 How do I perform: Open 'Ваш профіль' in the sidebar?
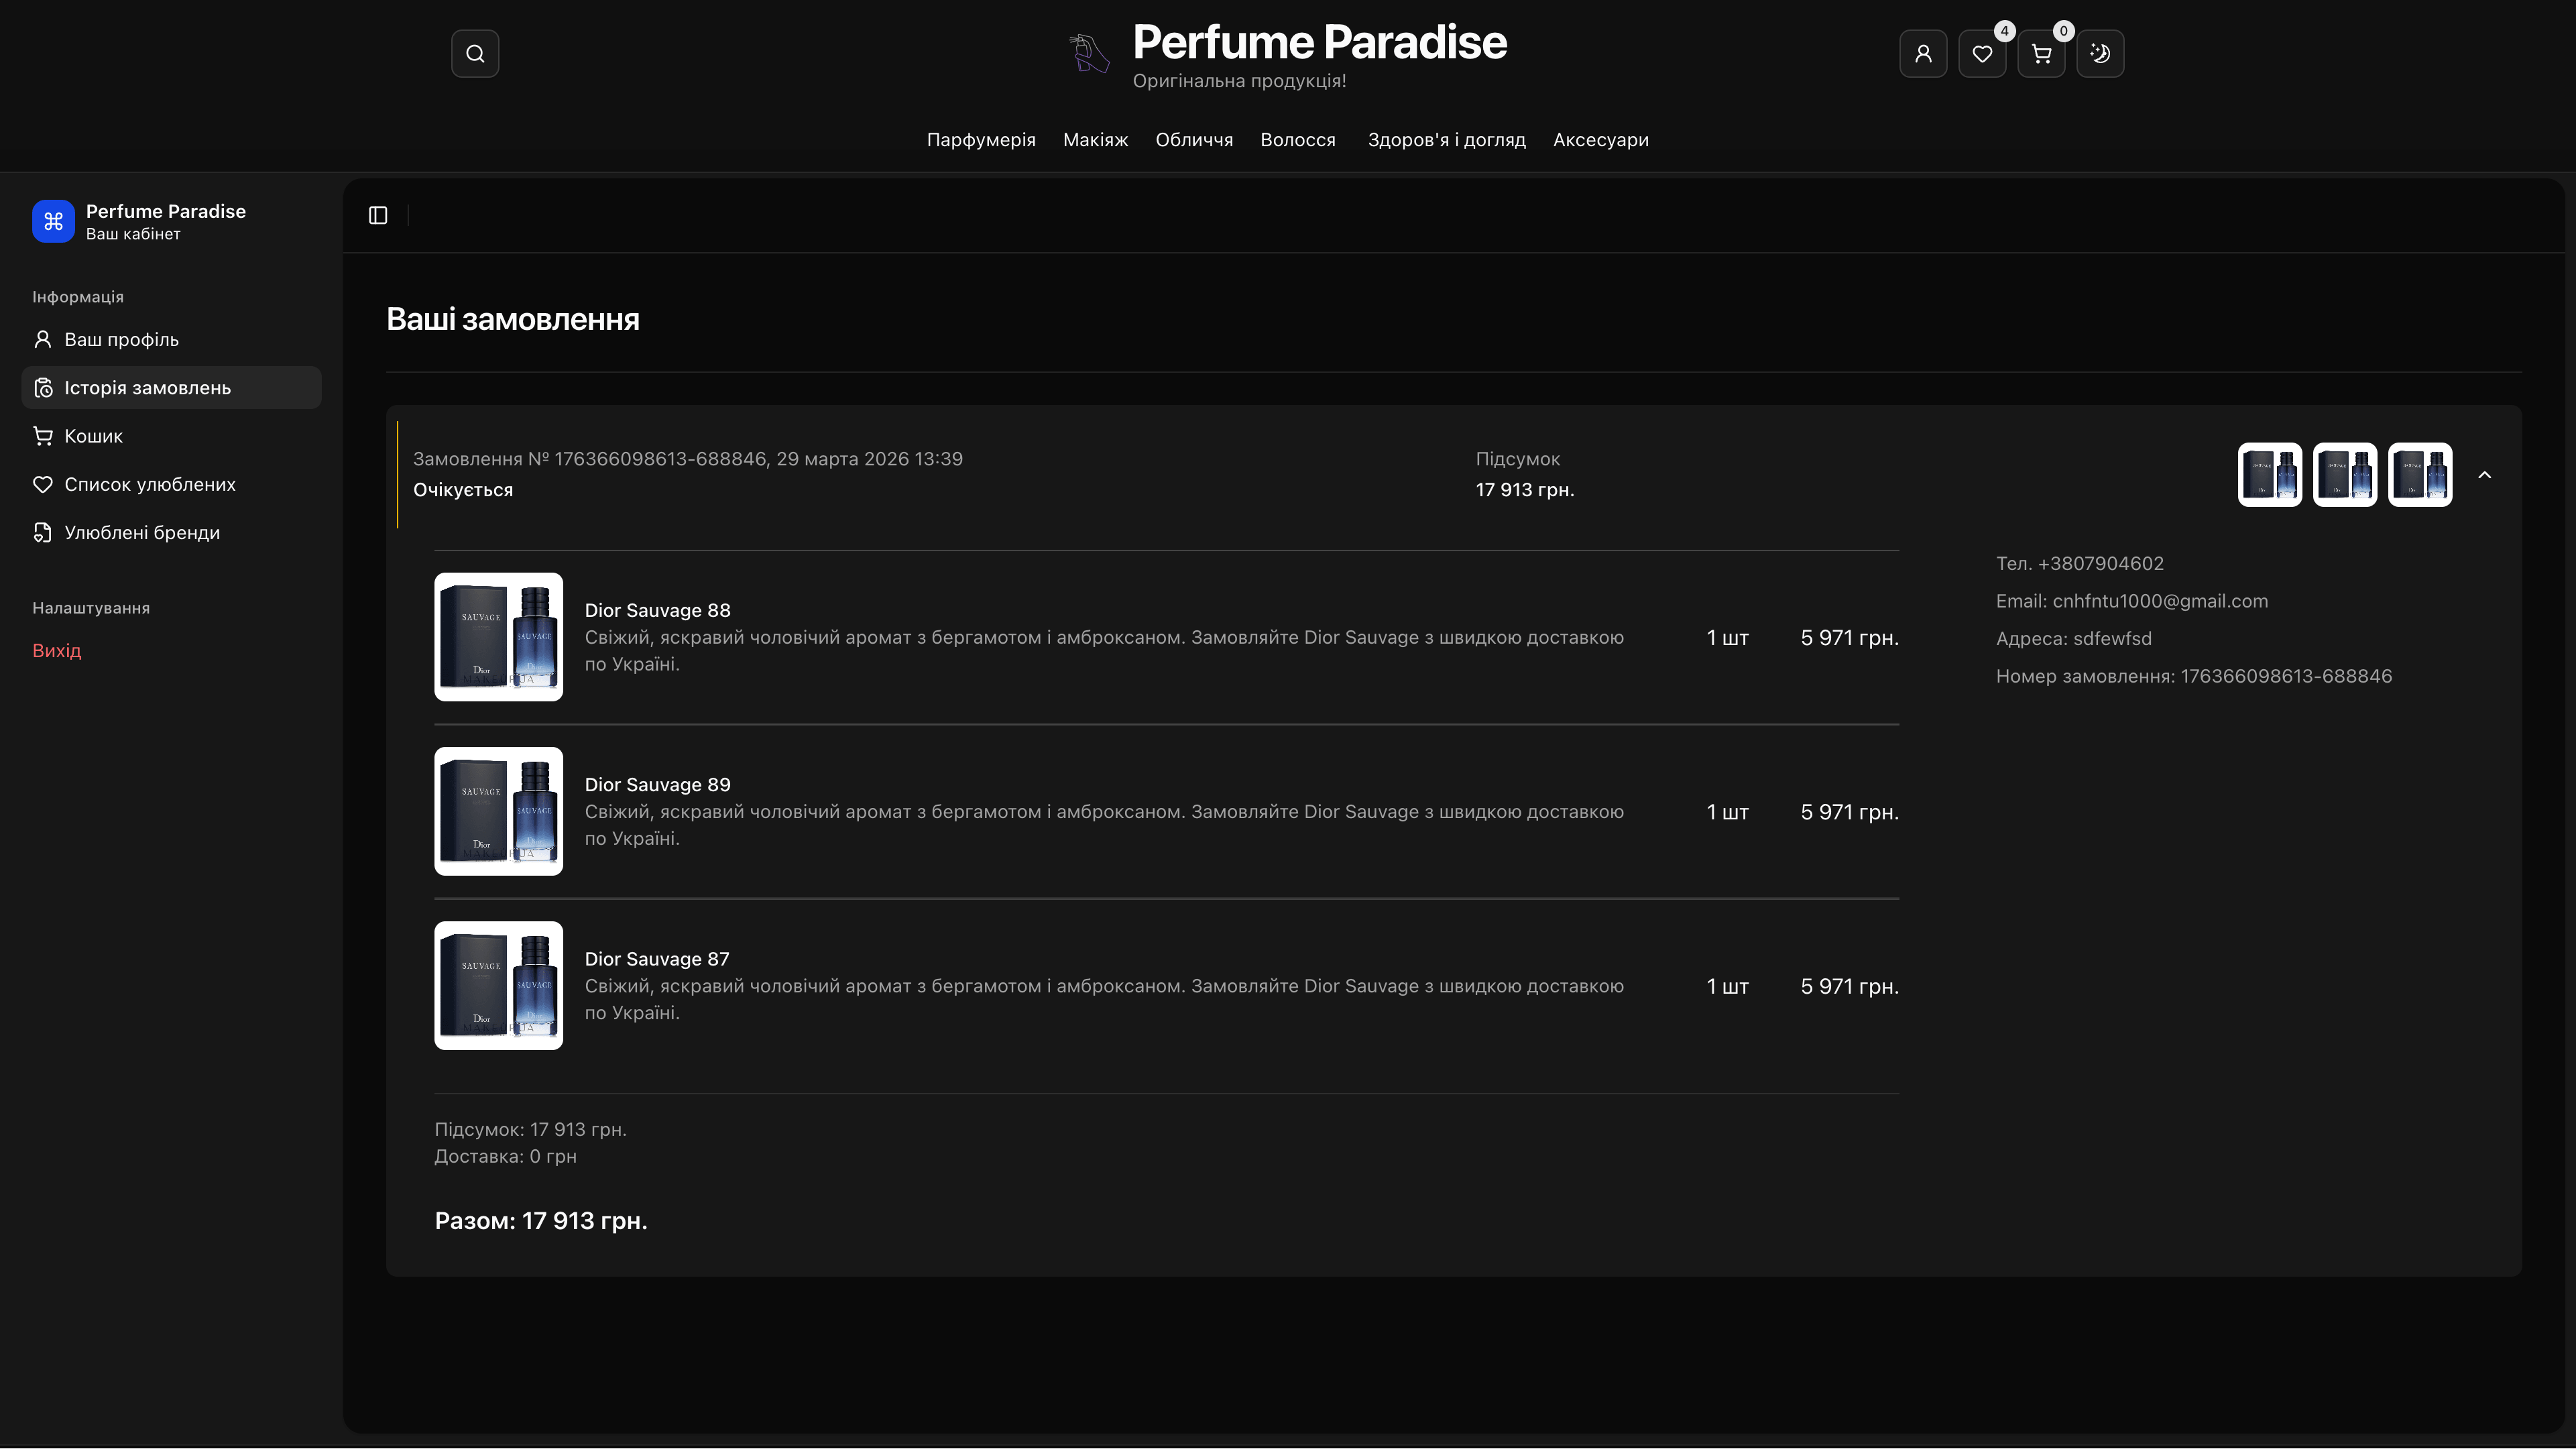pos(121,339)
